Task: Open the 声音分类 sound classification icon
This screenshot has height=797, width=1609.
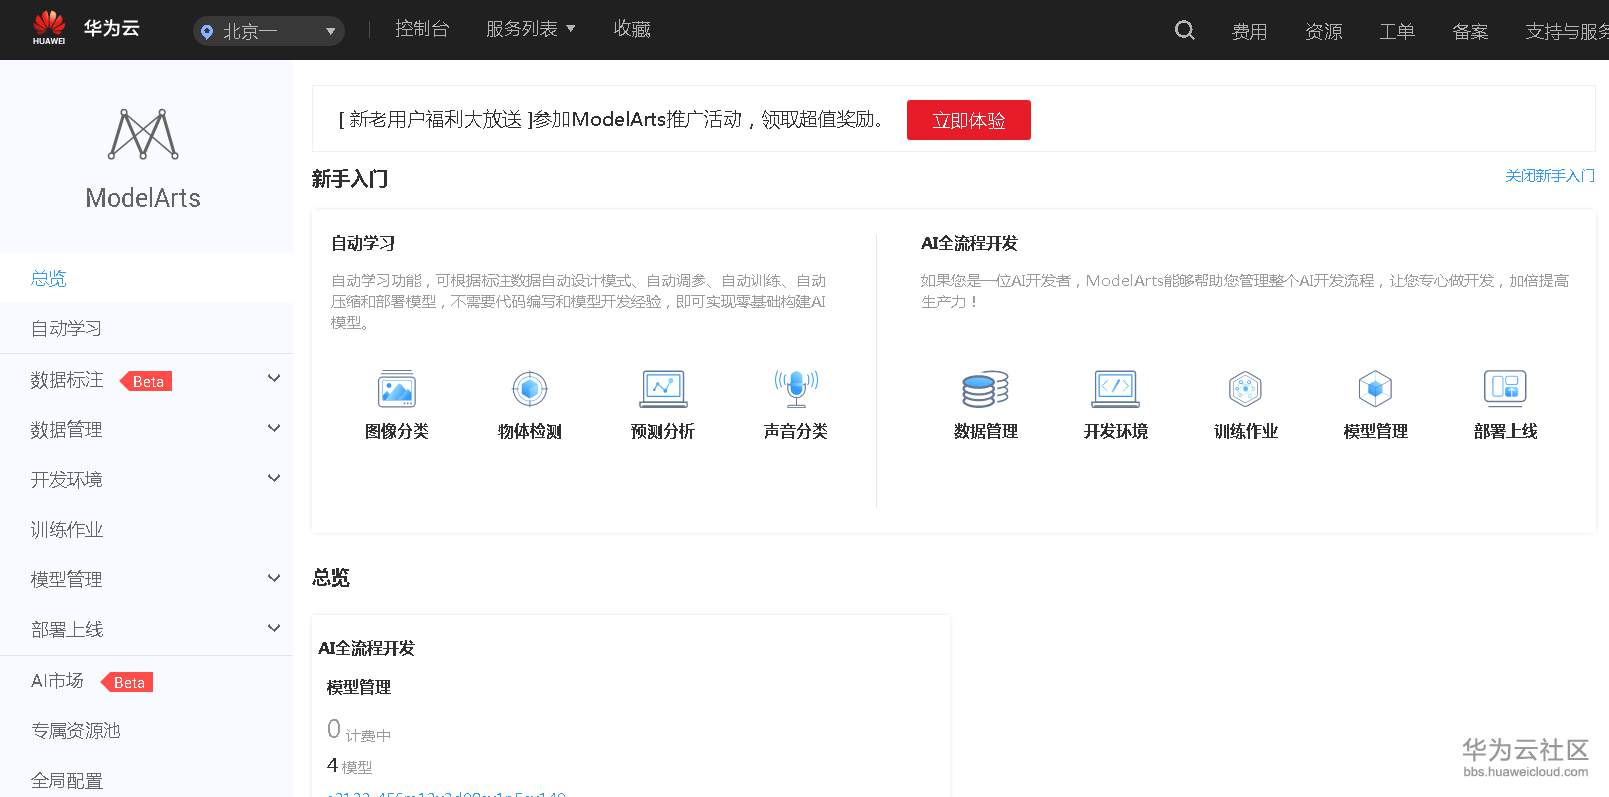Action: [x=796, y=388]
